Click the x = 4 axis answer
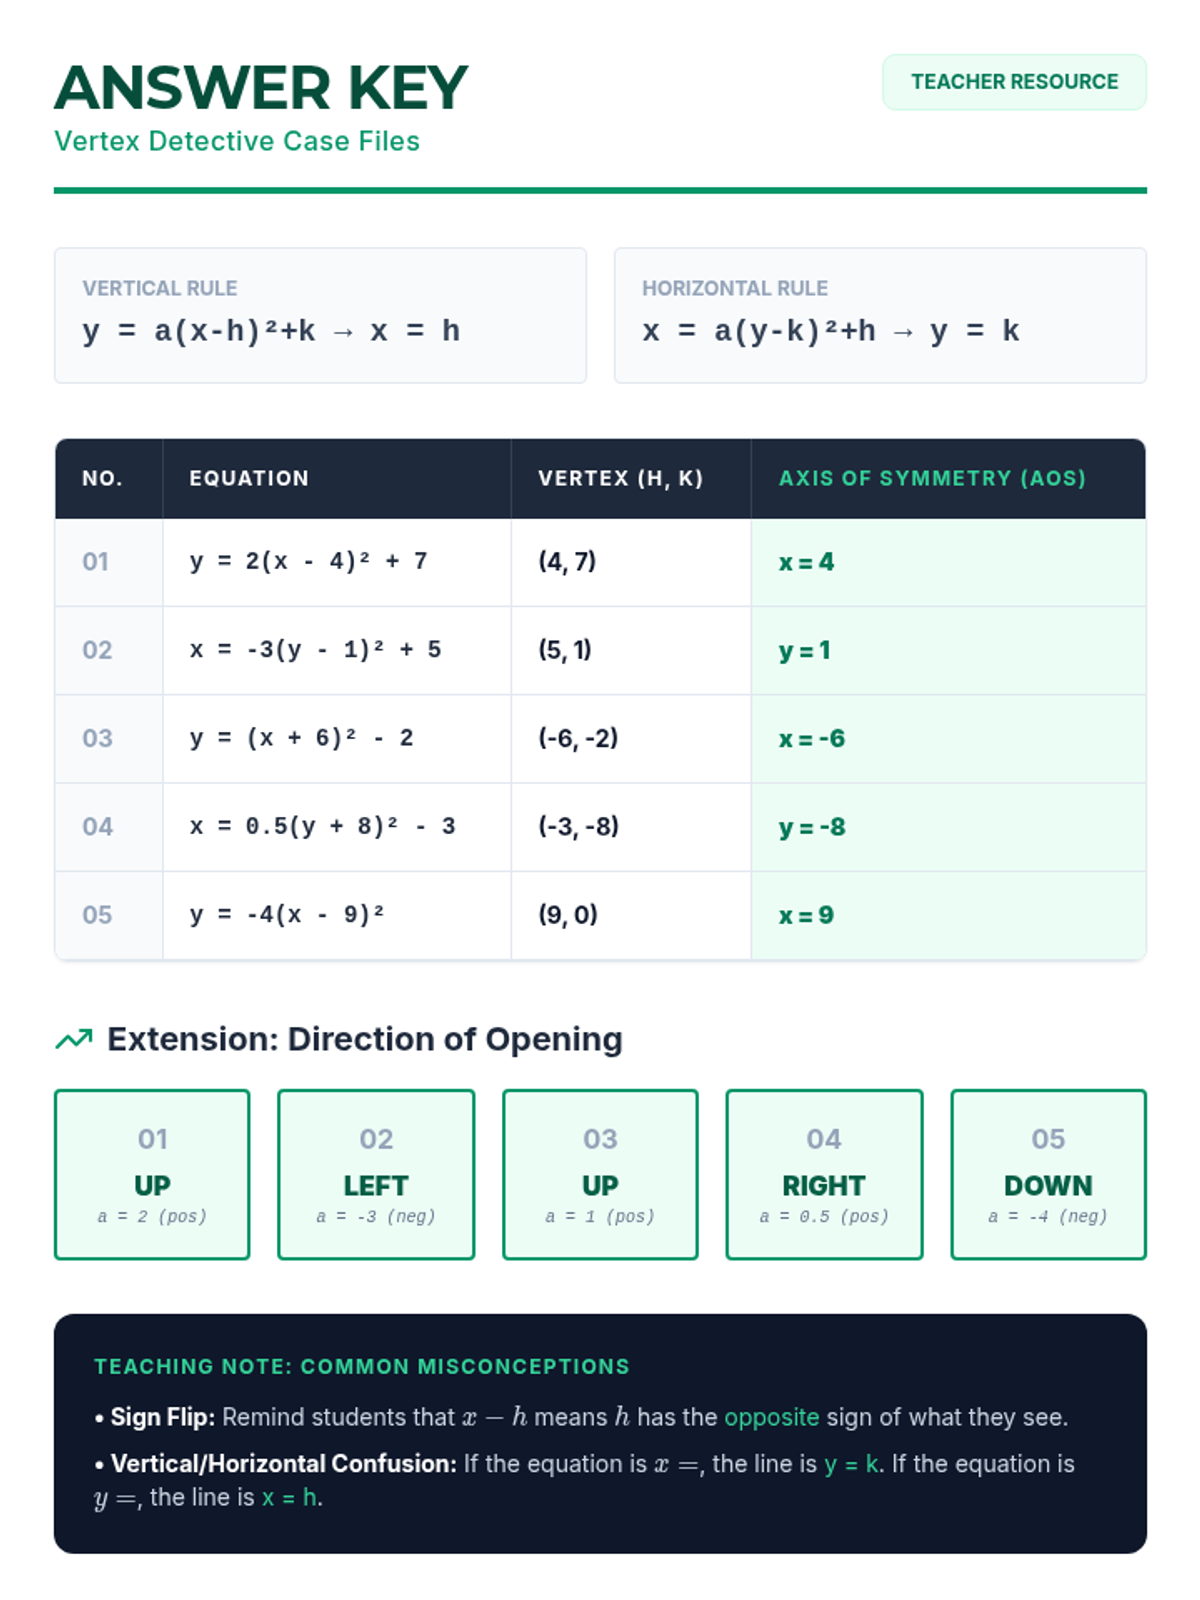1200x1600 pixels. (x=806, y=562)
